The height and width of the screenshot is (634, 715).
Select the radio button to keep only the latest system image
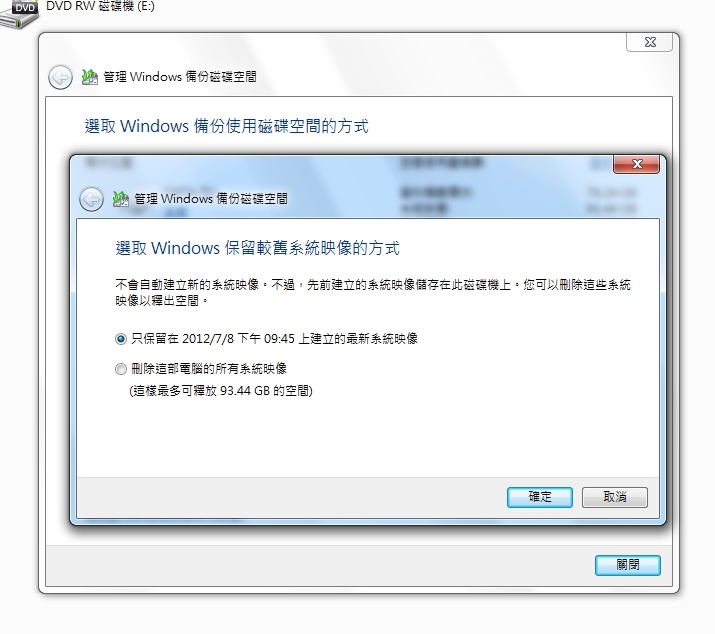pyautogui.click(x=120, y=339)
